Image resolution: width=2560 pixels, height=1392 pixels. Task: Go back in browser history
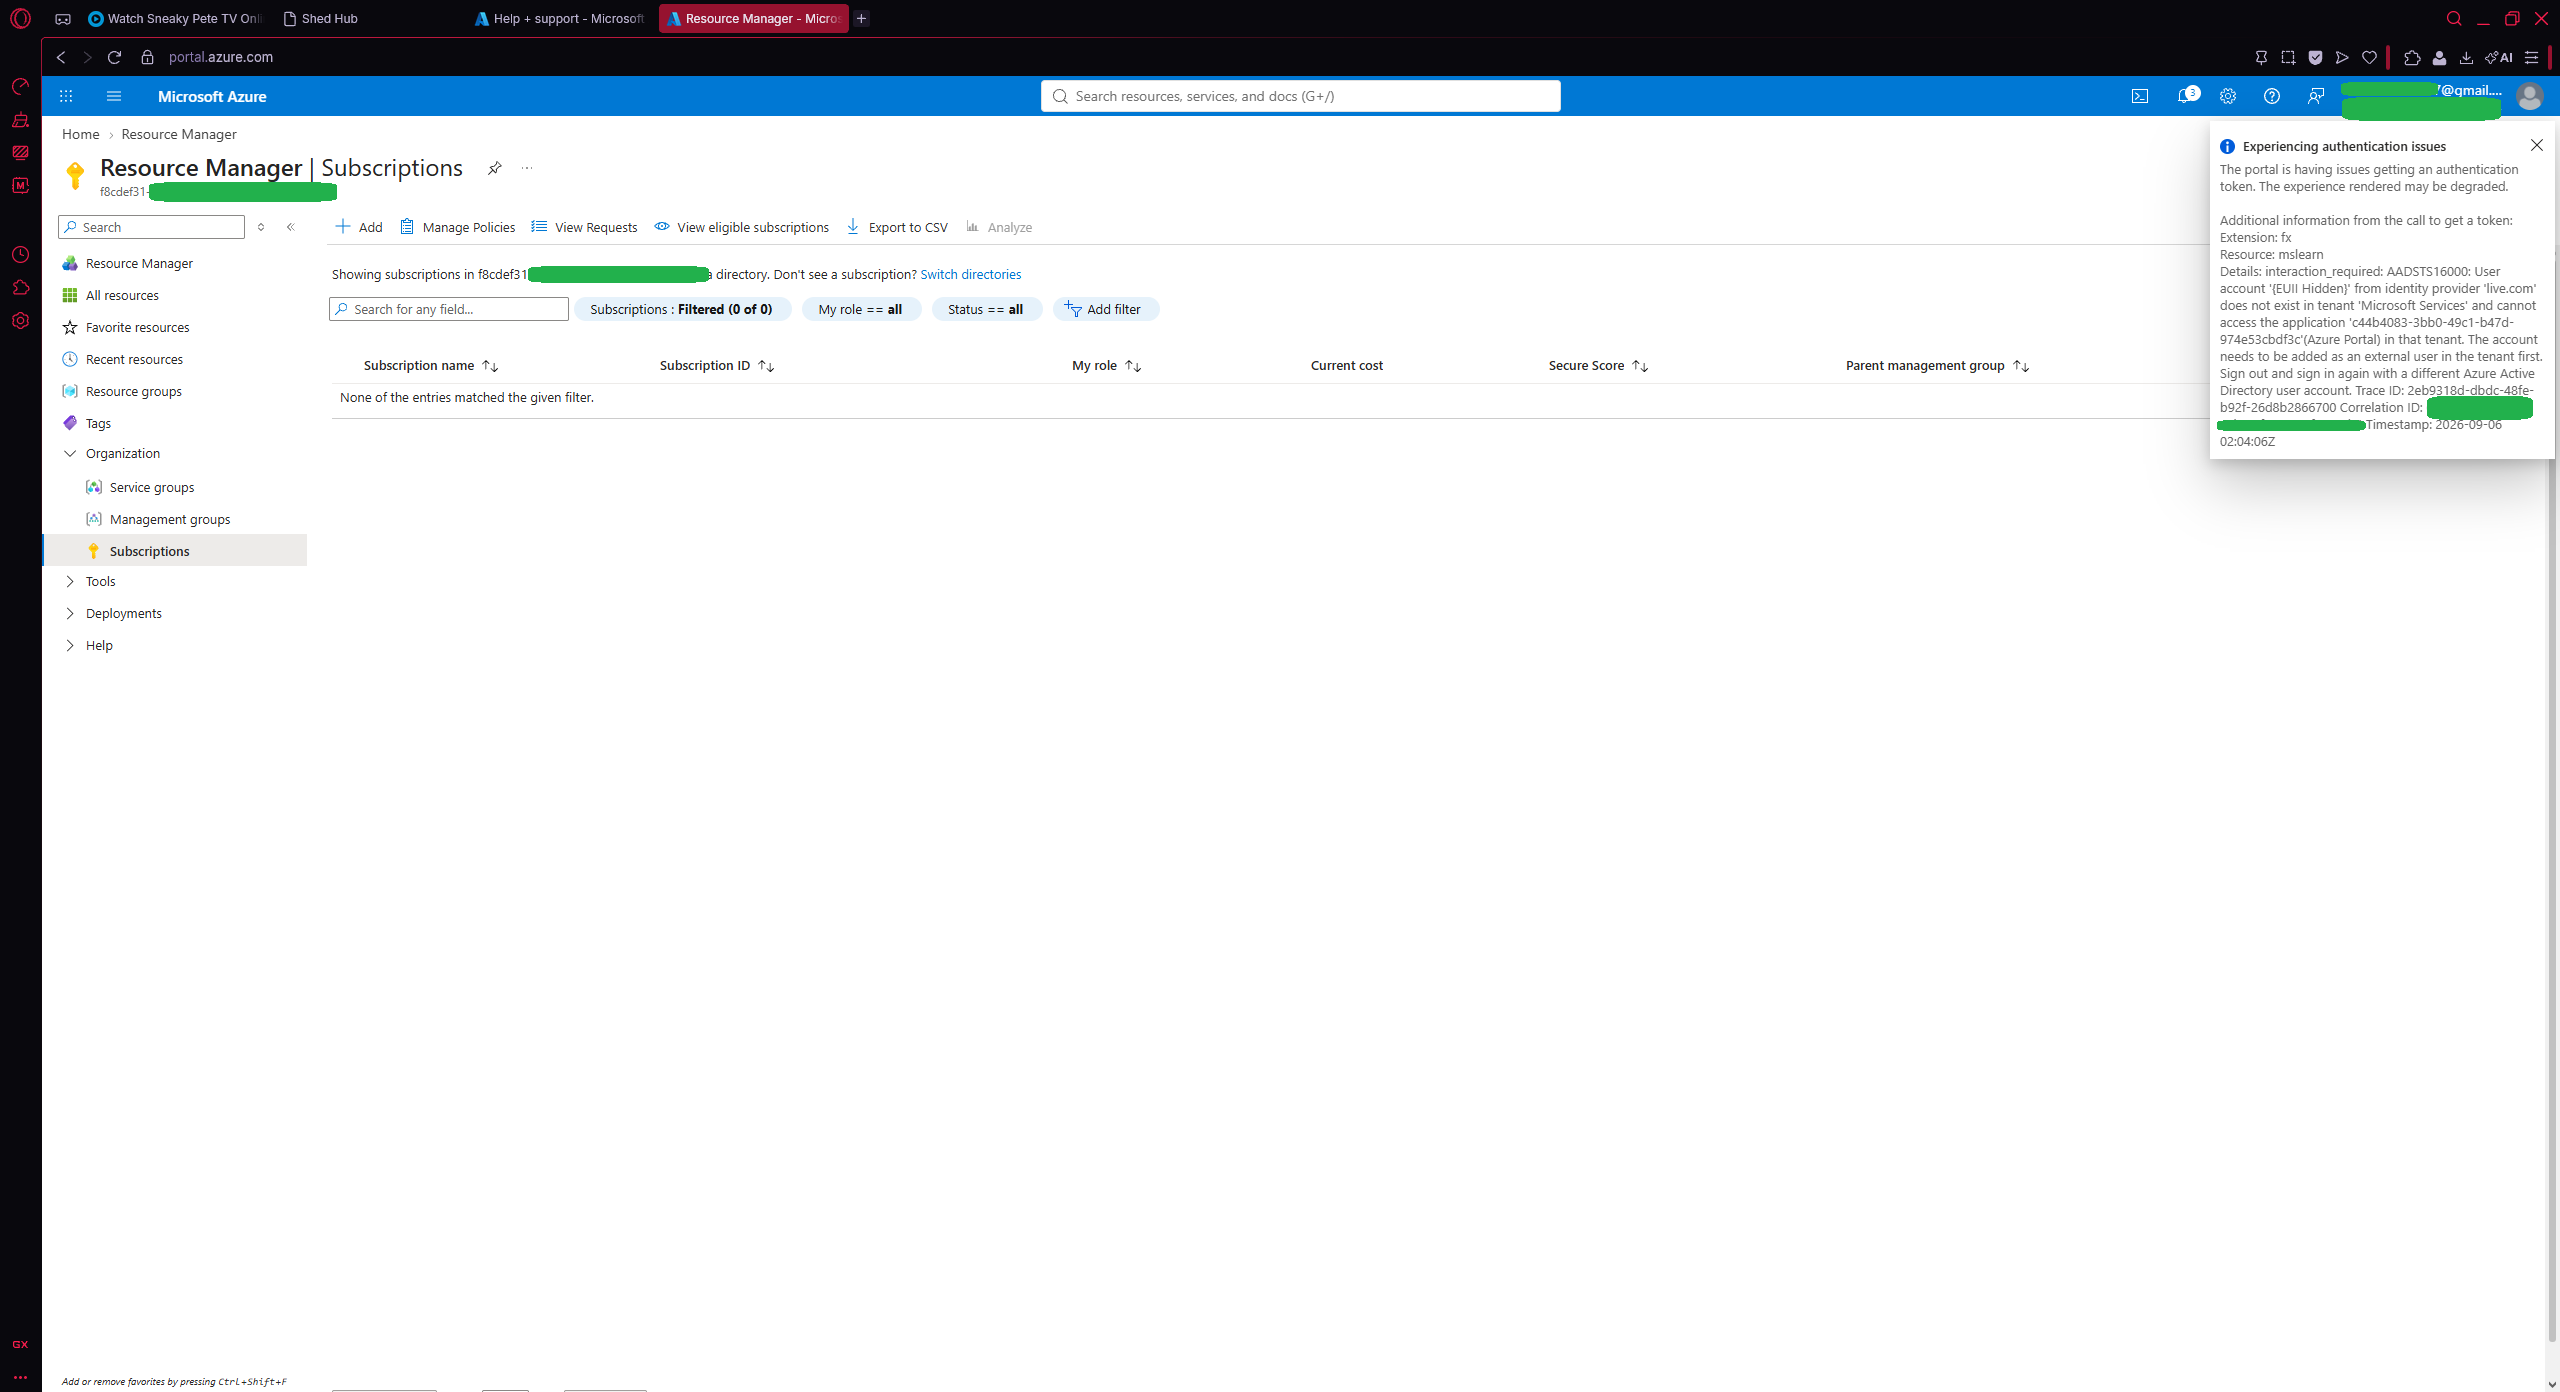click(x=61, y=57)
